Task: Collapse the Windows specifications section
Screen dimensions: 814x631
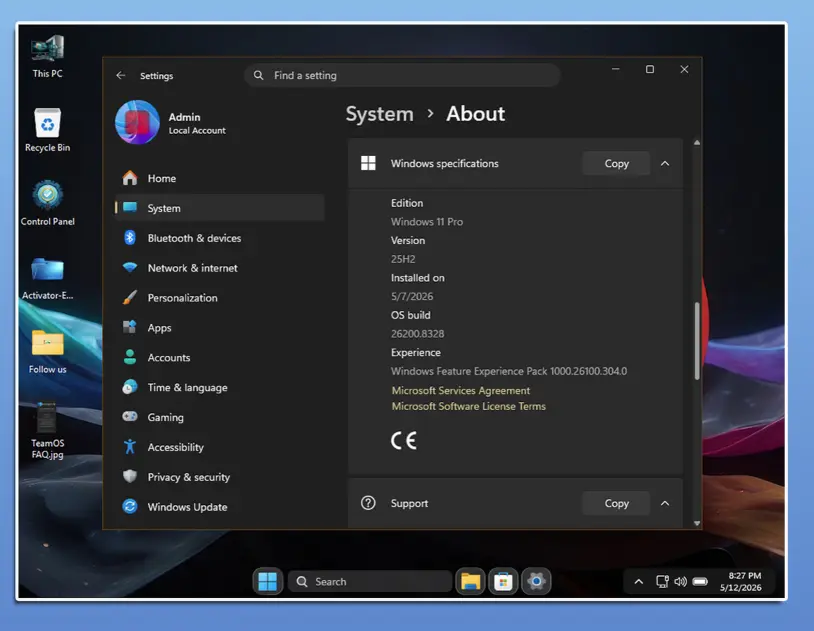Action: click(x=664, y=163)
